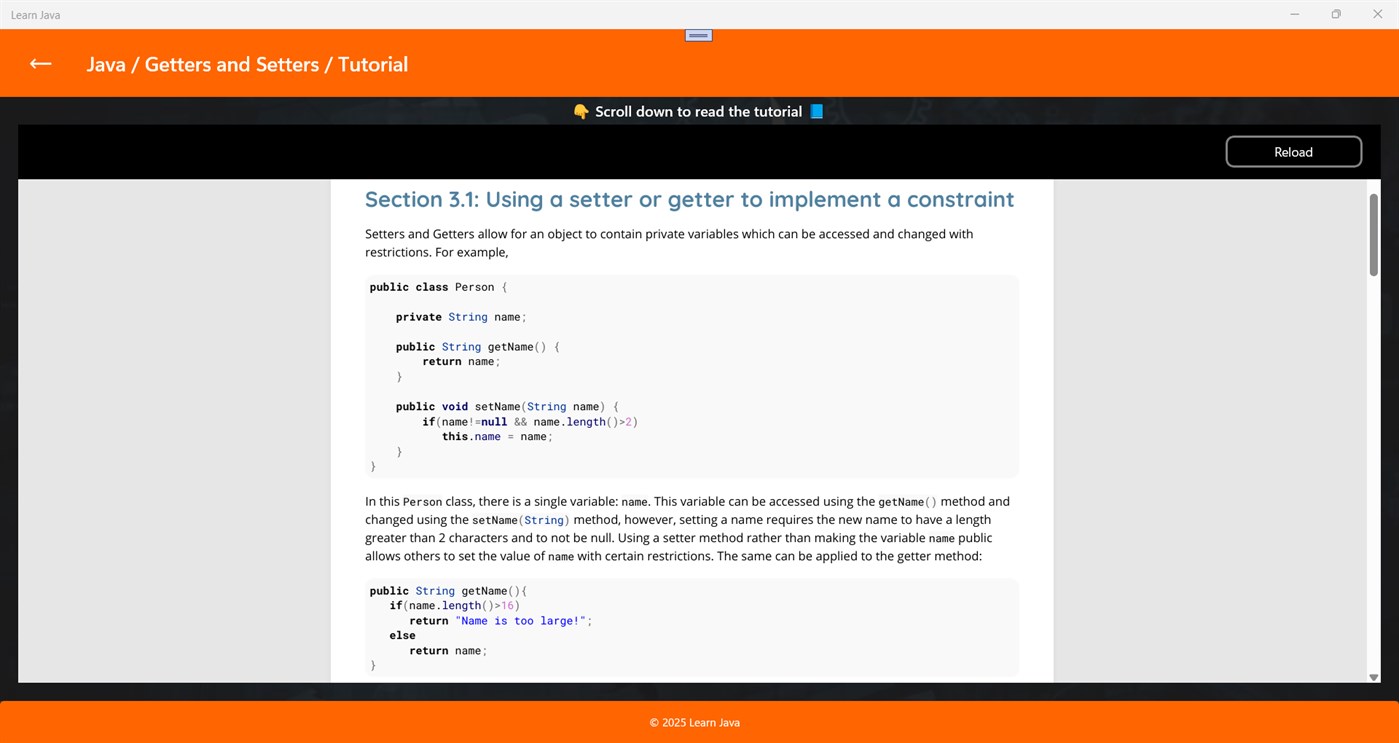Select the Person class code block
The width and height of the screenshot is (1399, 743).
(690, 376)
